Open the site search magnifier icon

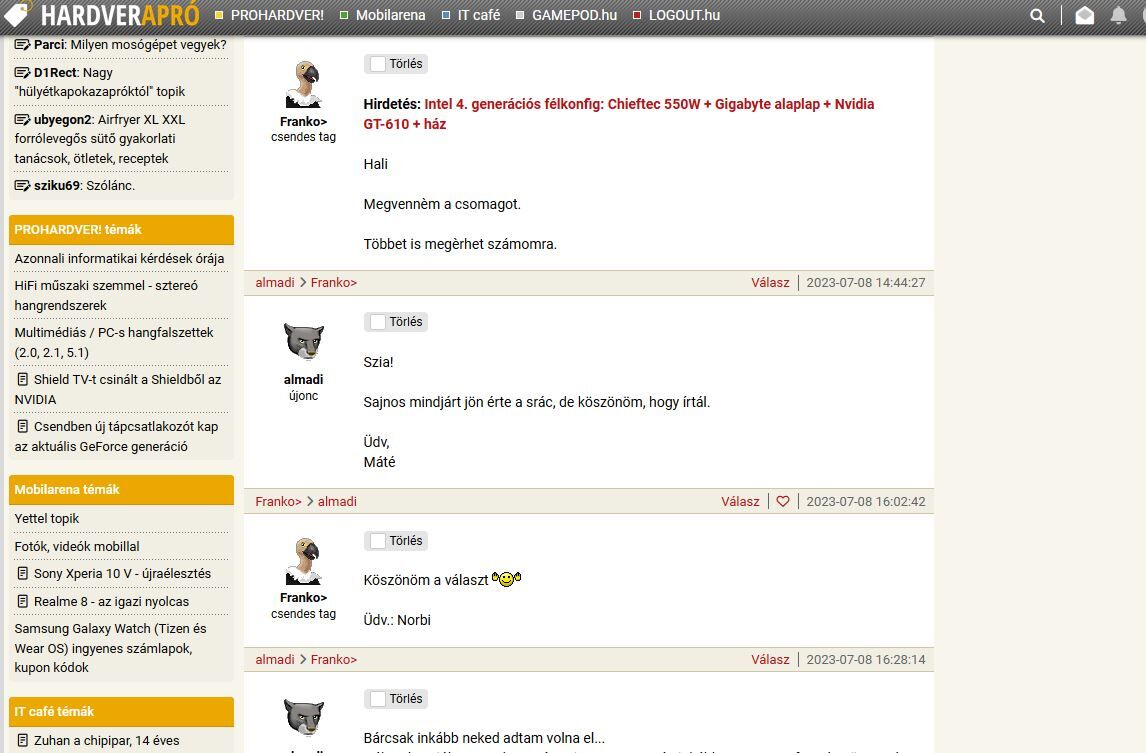(x=1037, y=15)
